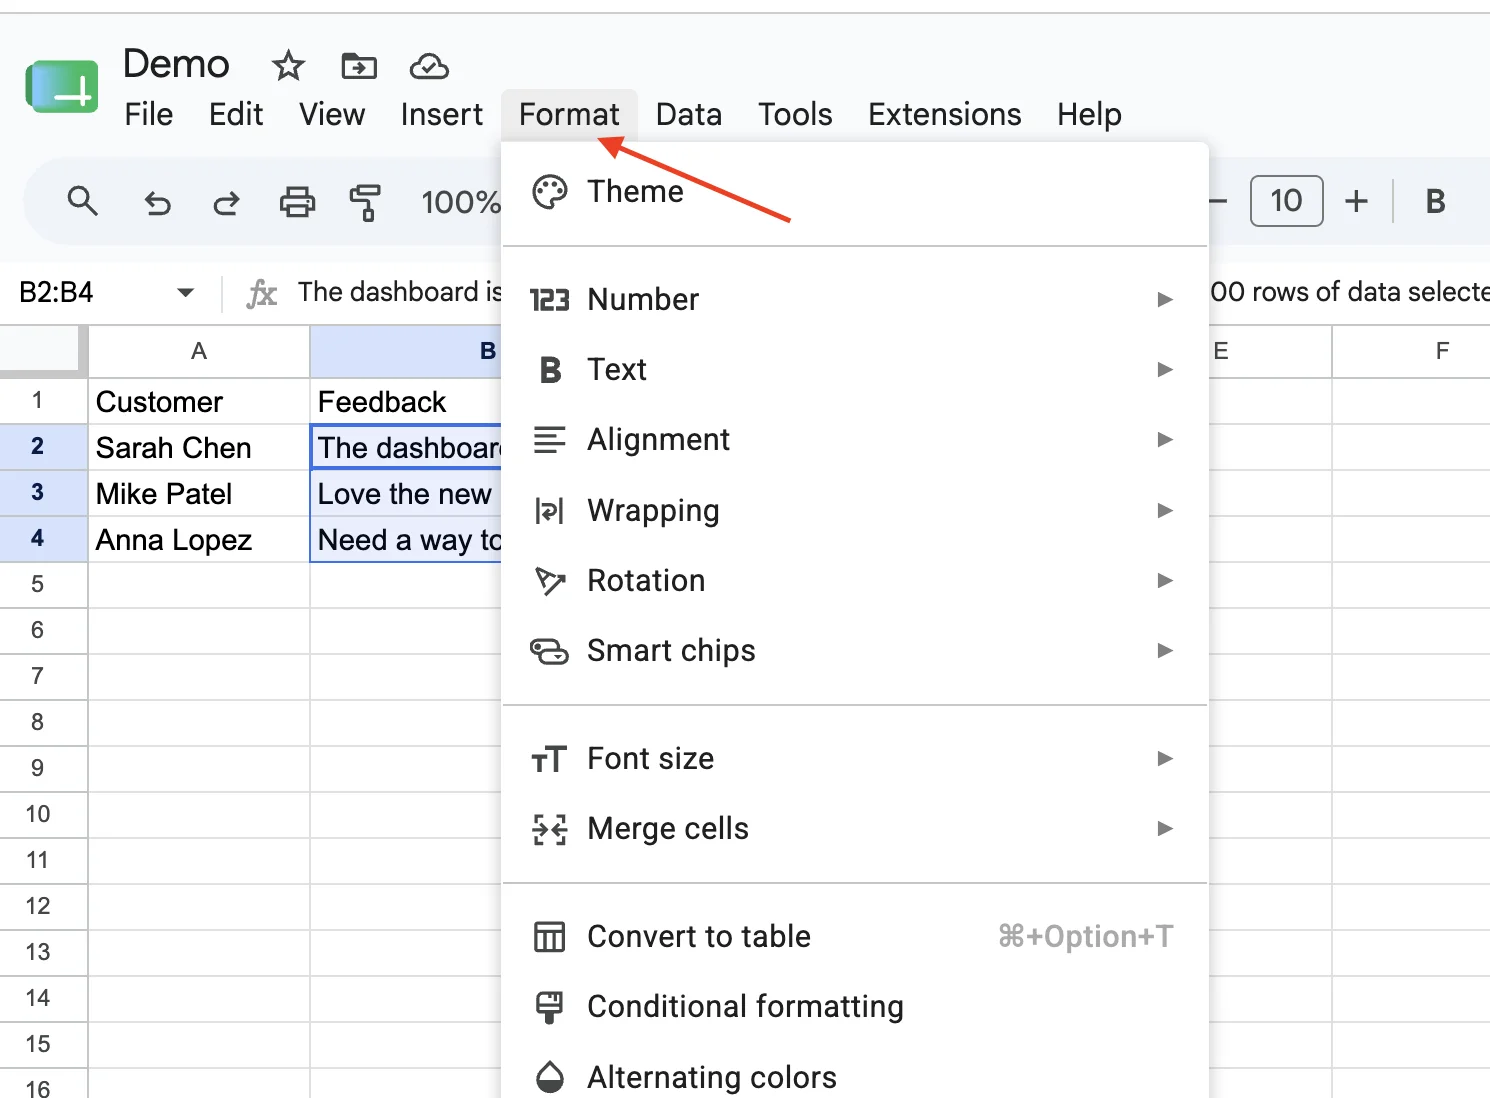1490x1098 pixels.
Task: Select cell containing Customer
Action: tap(199, 401)
